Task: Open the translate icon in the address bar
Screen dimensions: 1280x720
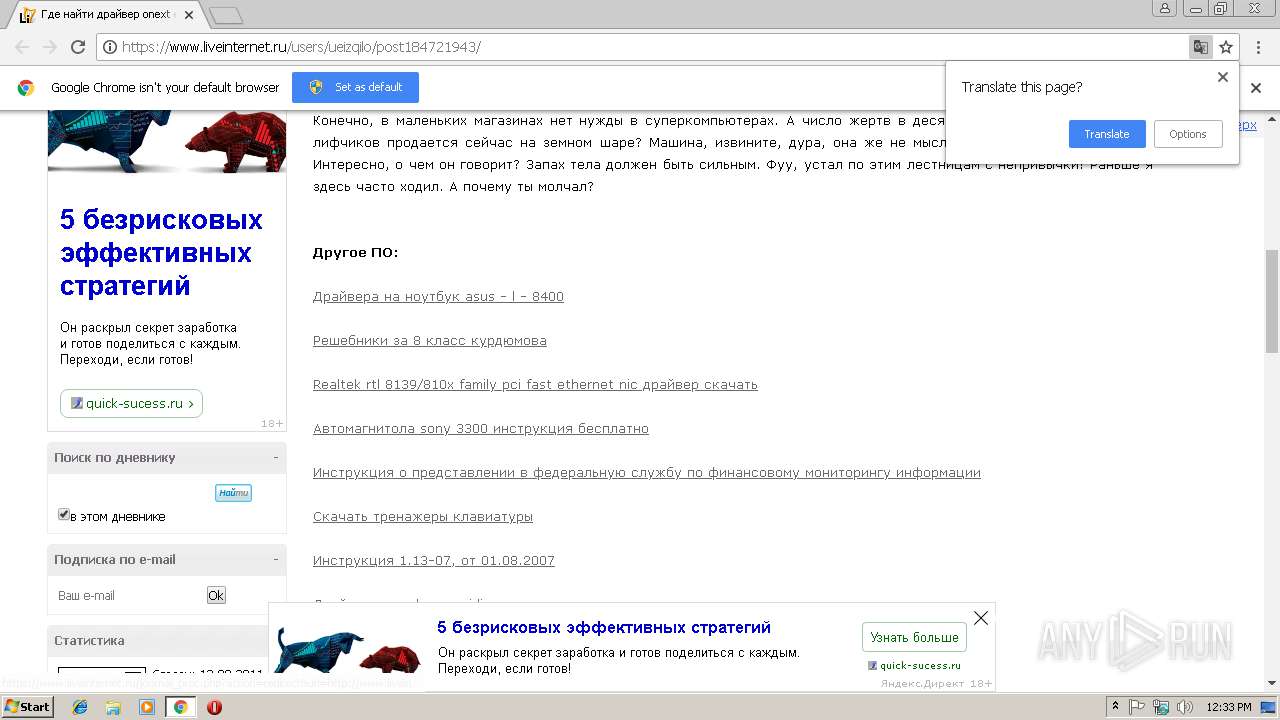Action: (1200, 47)
